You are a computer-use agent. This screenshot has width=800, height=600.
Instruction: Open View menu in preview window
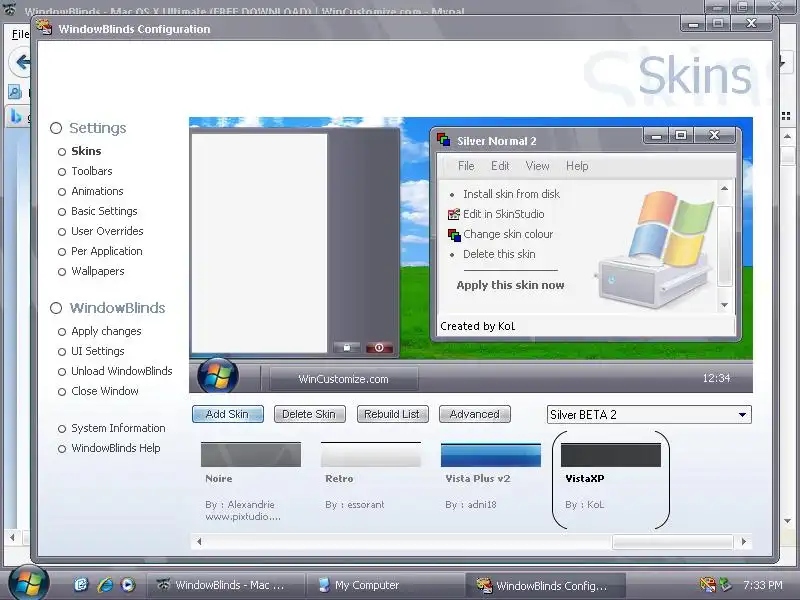pos(537,166)
